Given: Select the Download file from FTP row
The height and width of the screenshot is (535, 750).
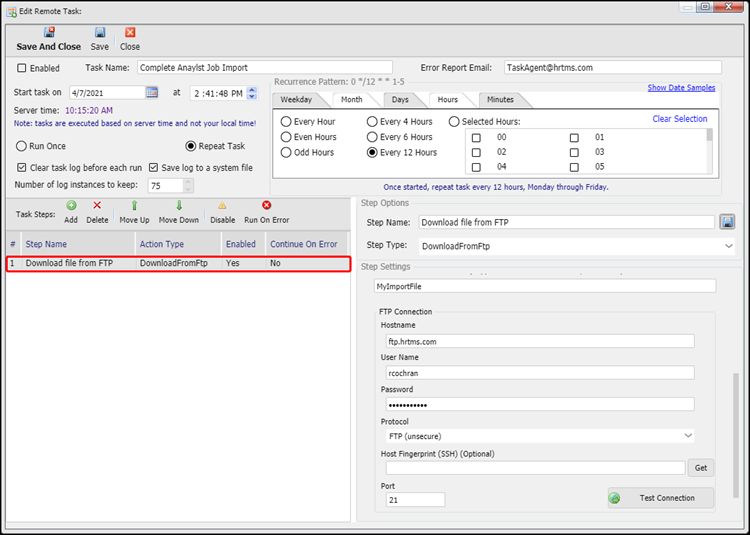Looking at the screenshot, I should click(x=178, y=263).
